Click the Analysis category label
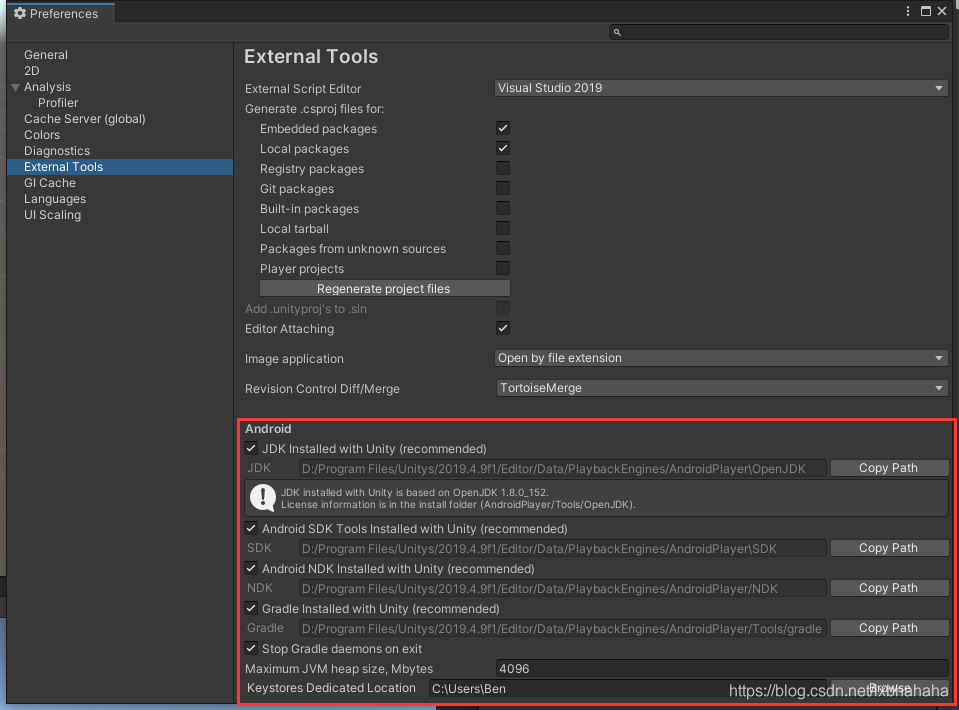Screen dimensions: 959x710 (48, 87)
